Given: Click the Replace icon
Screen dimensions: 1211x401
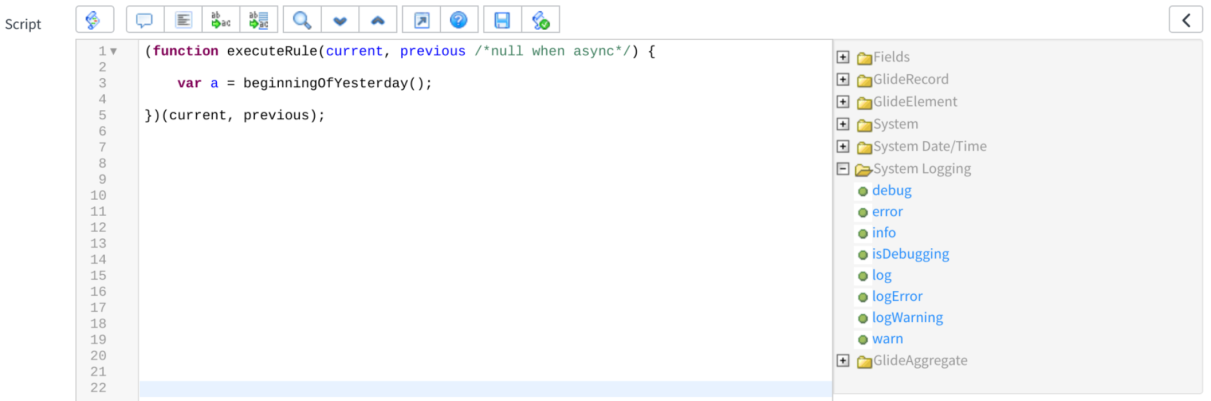Looking at the screenshot, I should click(220, 19).
